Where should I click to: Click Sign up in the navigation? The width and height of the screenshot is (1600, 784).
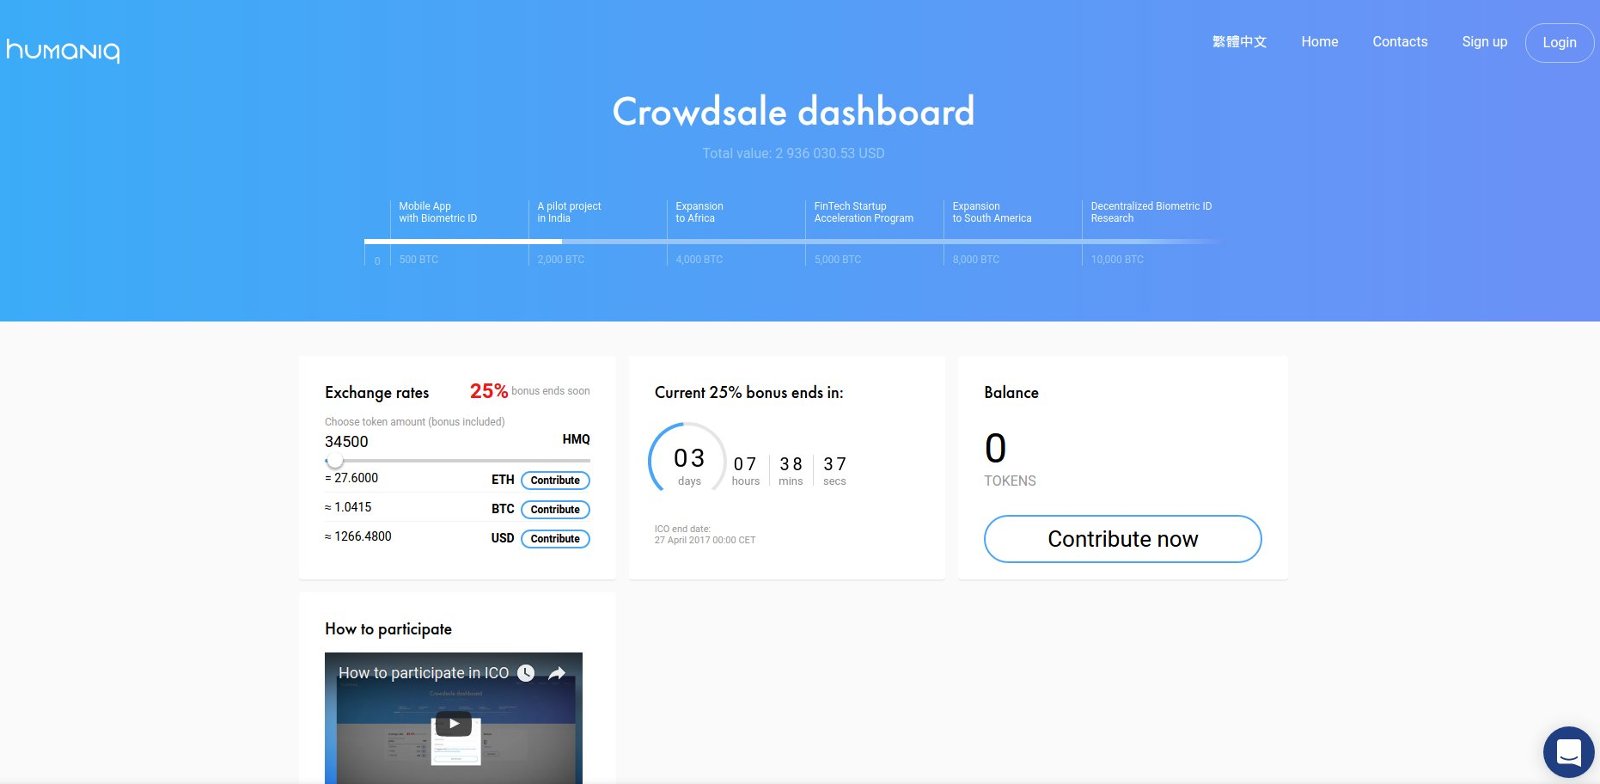click(1484, 42)
